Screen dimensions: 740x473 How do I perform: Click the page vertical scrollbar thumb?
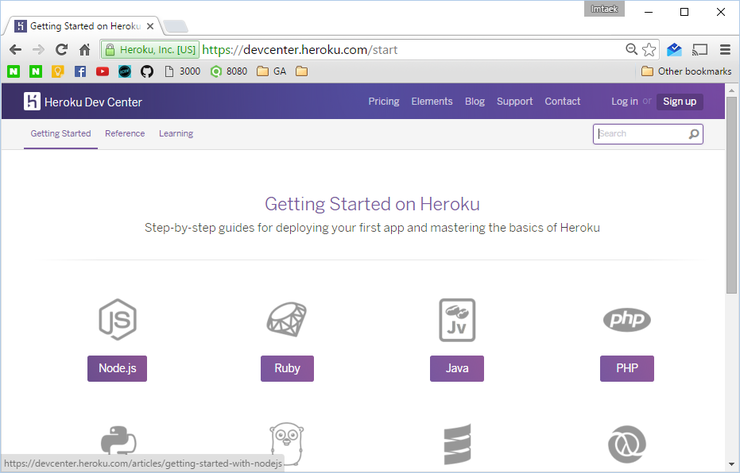732,195
